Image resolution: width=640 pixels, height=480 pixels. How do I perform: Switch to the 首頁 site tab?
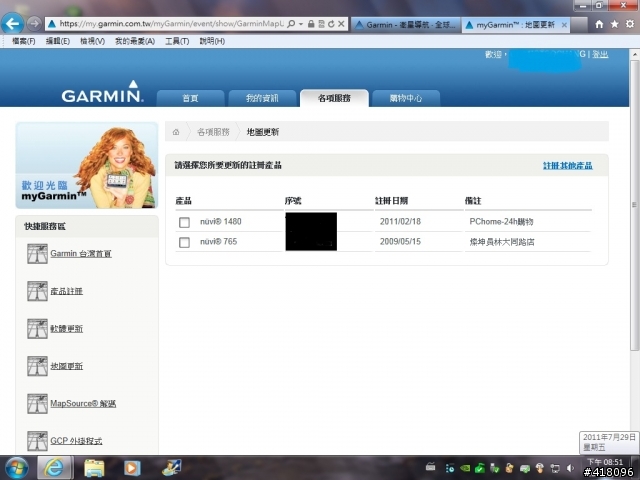coord(191,98)
